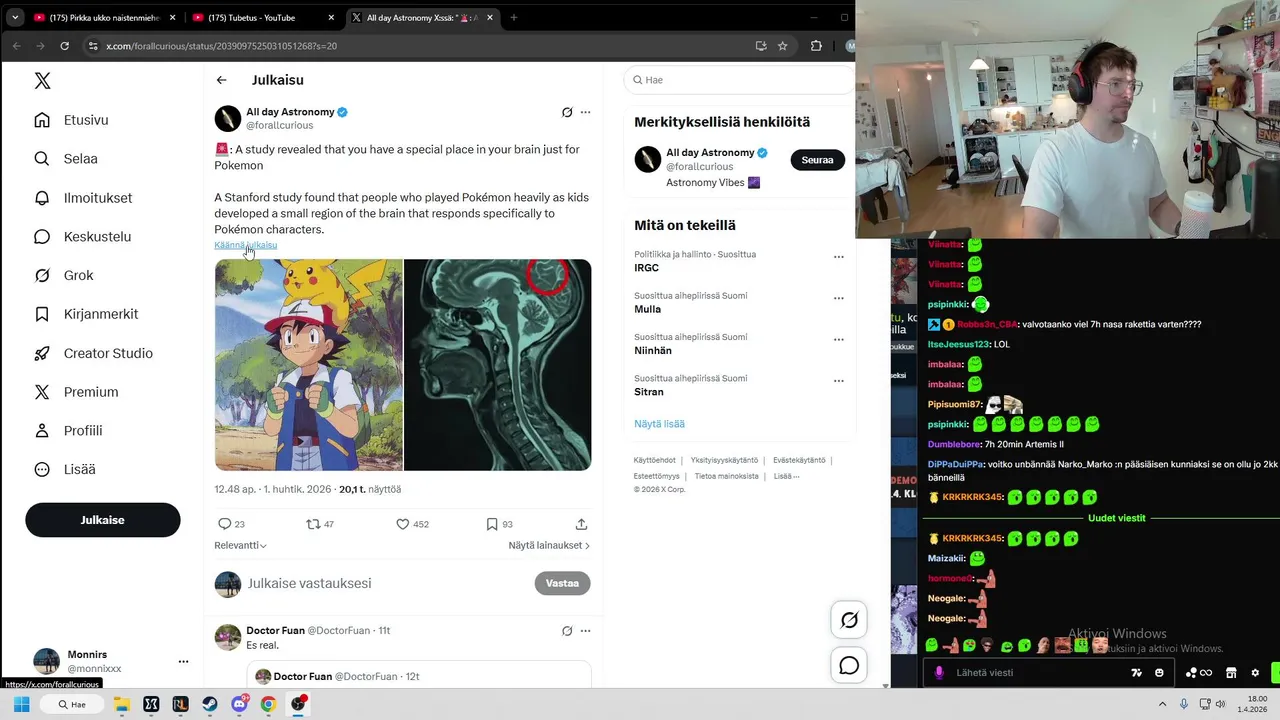Image resolution: width=1280 pixels, height=720 pixels.
Task: Open Ilmoitukset notifications
Action: (83, 198)
